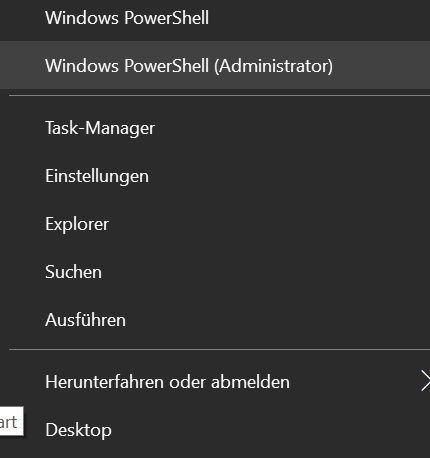Click the chevron arrow beside Herunterfahren
Image resolution: width=430 pixels, height=458 pixels.
[425, 381]
